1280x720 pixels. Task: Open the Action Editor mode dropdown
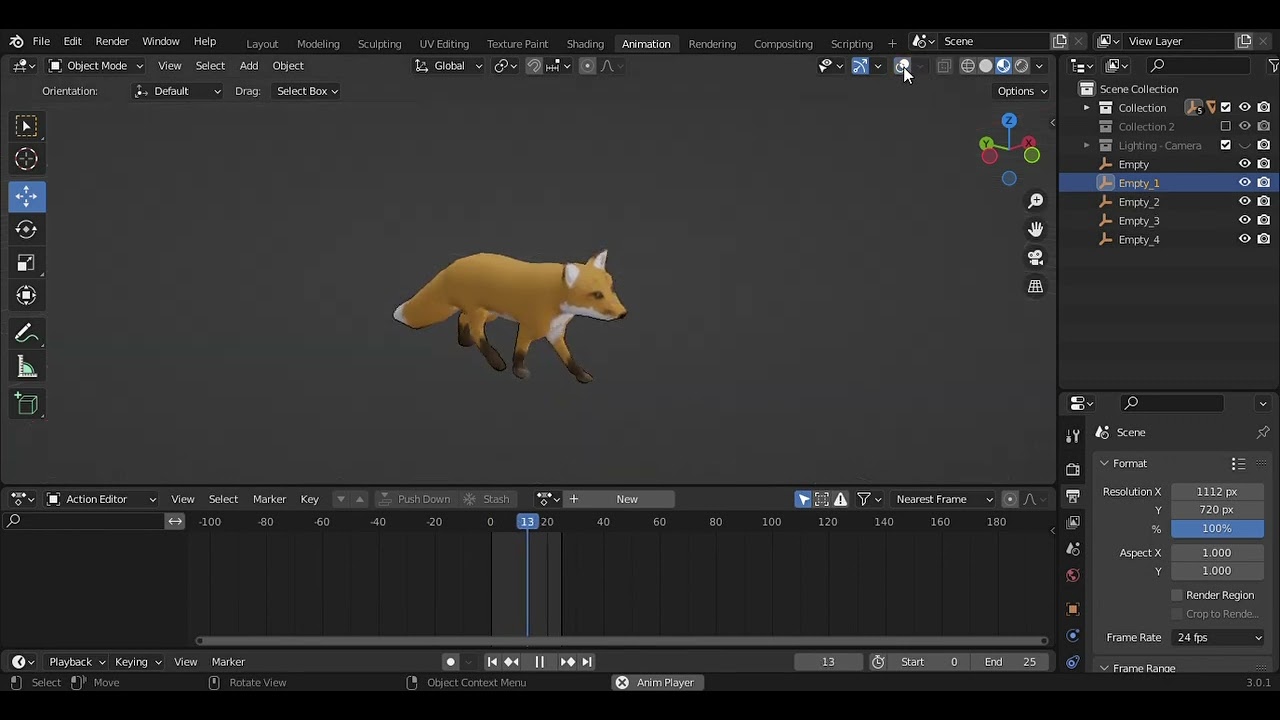click(102, 499)
